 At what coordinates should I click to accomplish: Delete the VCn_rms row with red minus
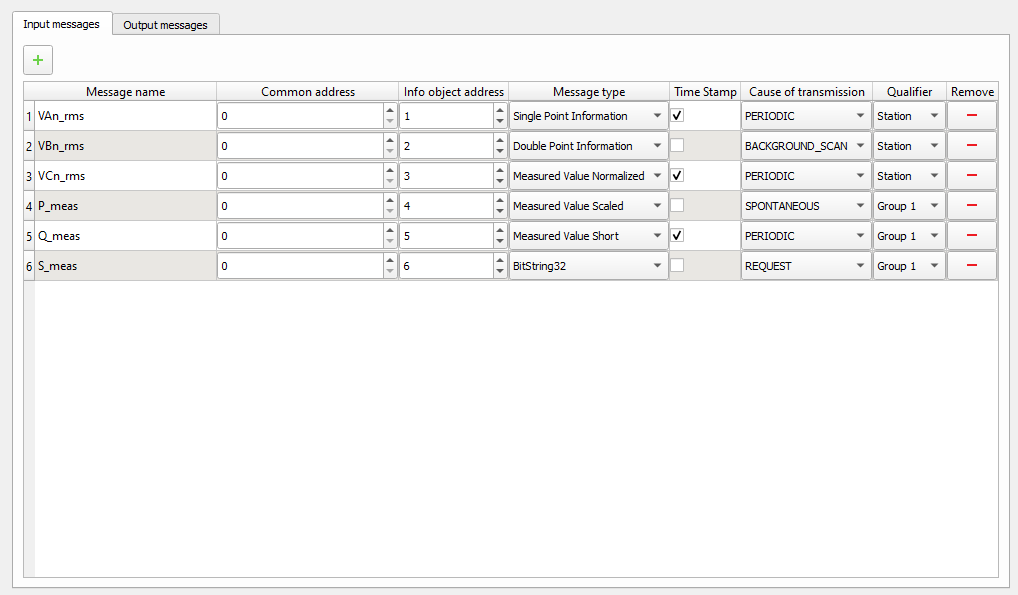click(x=971, y=176)
